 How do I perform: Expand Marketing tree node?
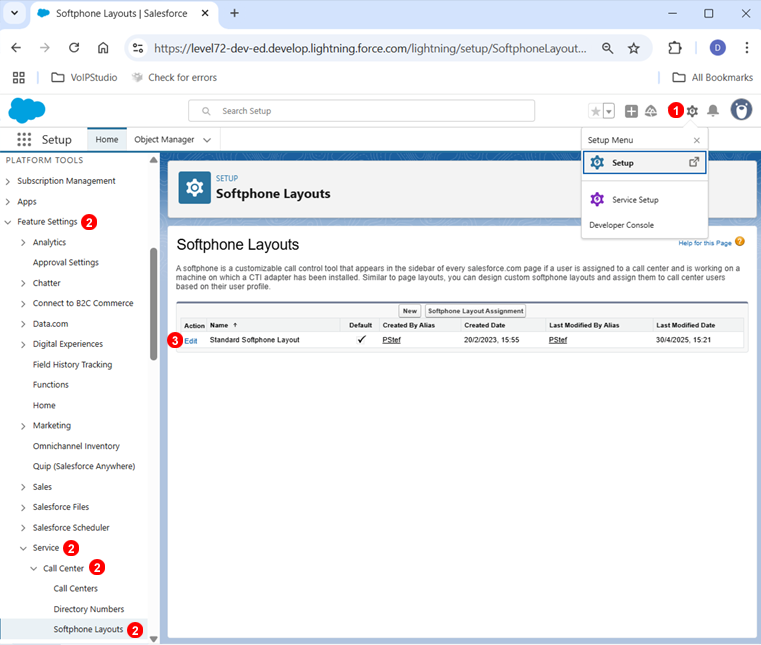23,426
